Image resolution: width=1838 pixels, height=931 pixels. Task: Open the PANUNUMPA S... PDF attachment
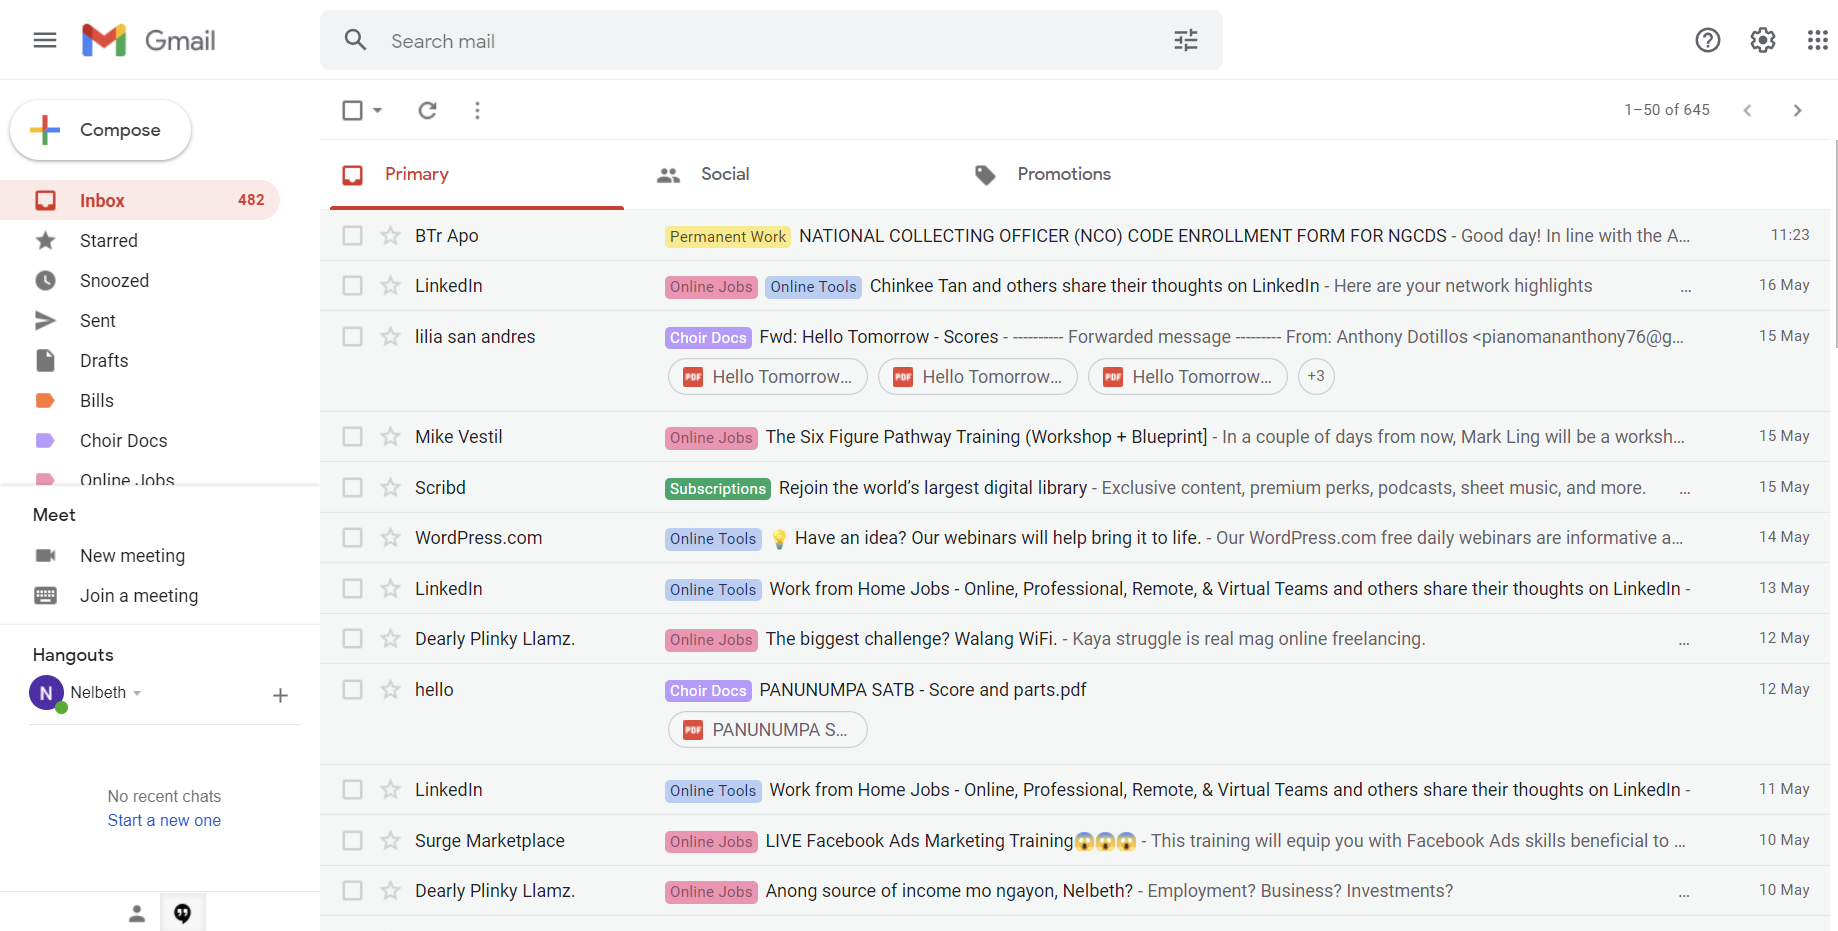[767, 730]
